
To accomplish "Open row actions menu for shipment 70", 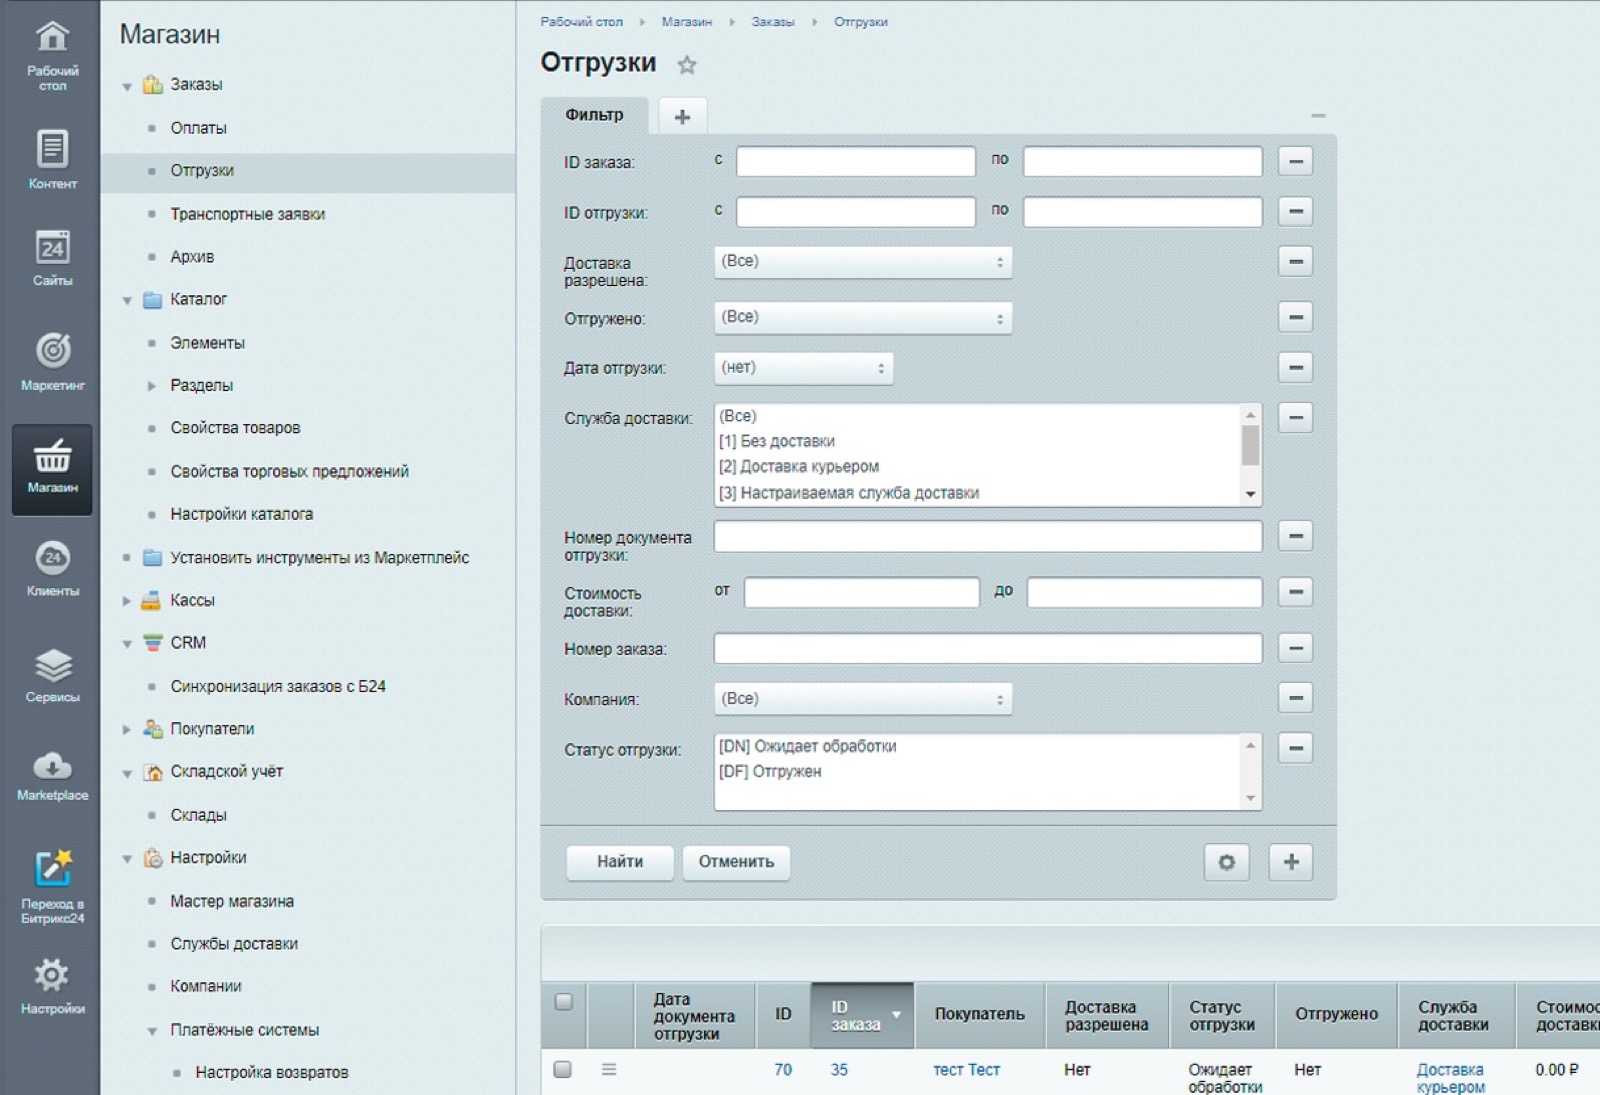I will point(609,1069).
